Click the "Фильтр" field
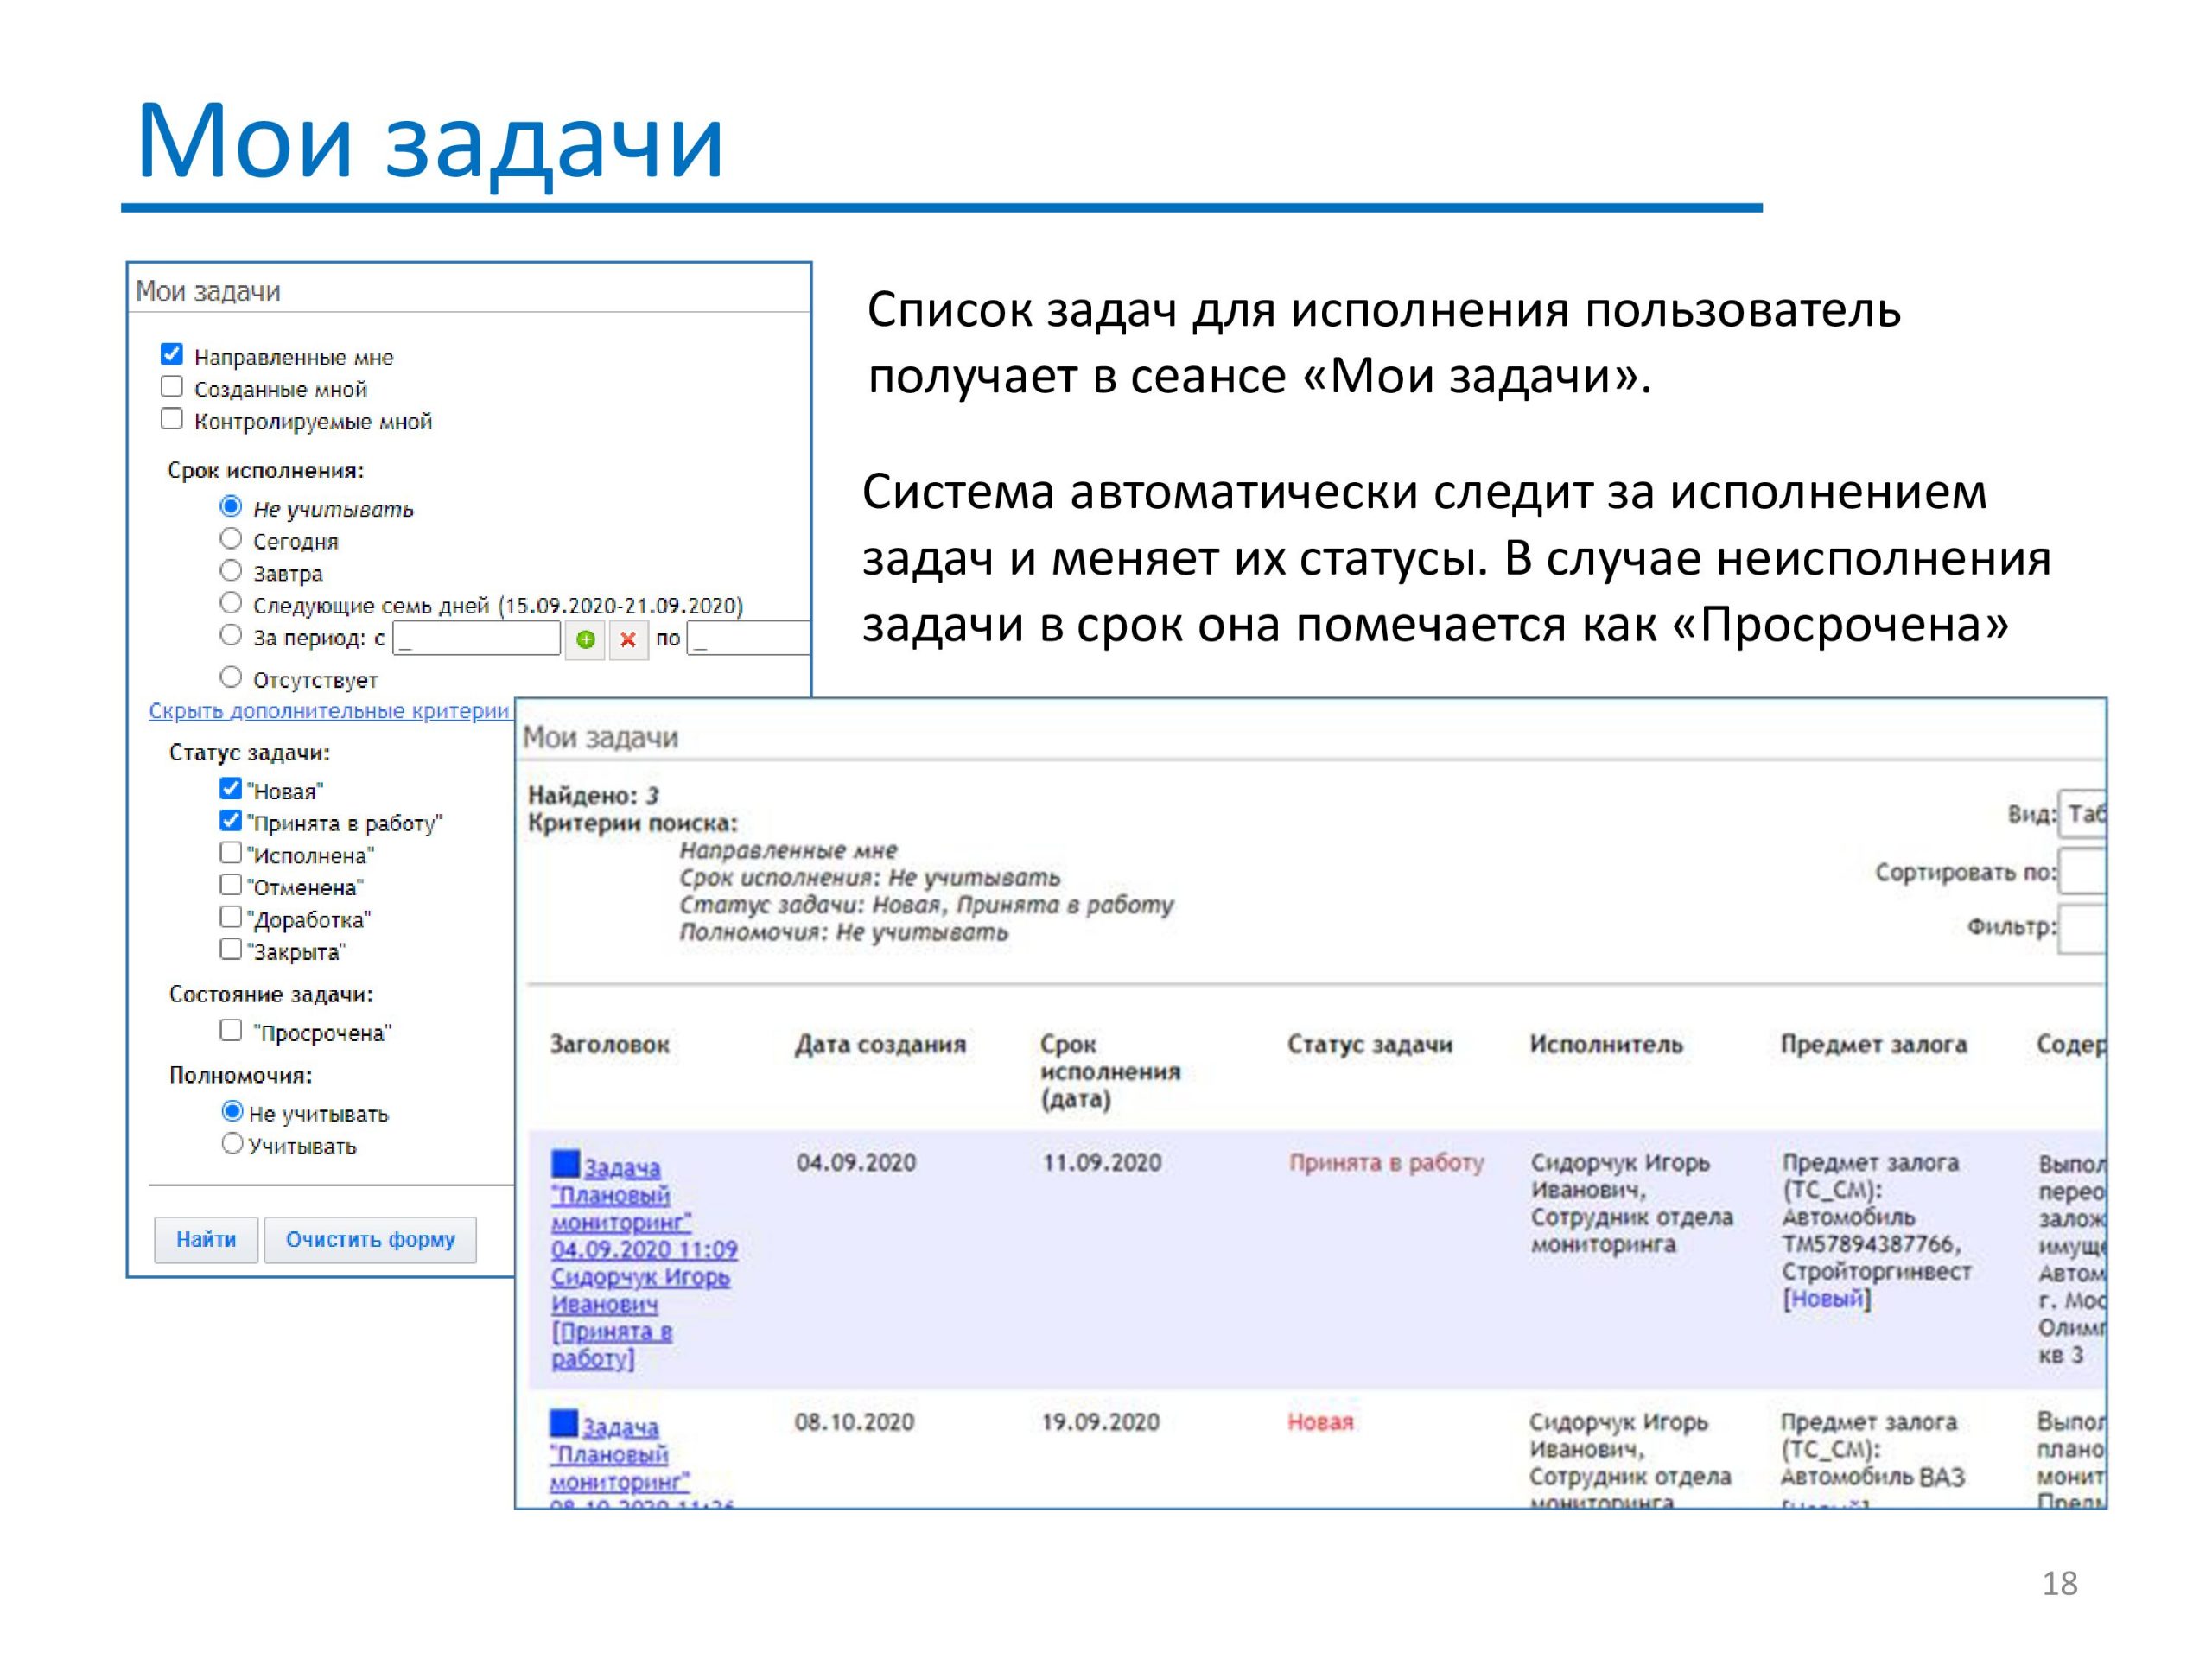 [2082, 929]
